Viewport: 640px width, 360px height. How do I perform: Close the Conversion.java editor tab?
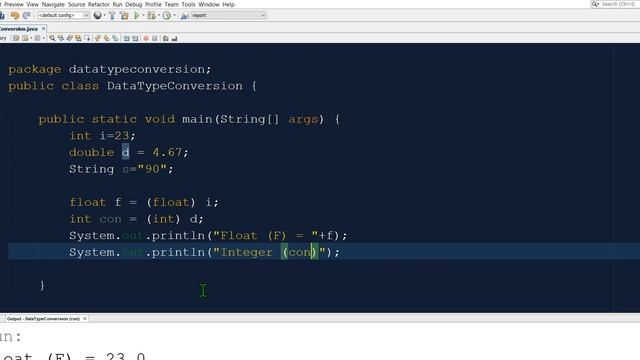pos(43,29)
